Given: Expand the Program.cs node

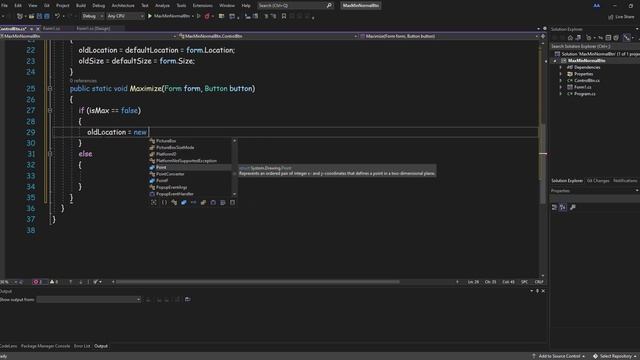Looking at the screenshot, I should pyautogui.click(x=560, y=93).
